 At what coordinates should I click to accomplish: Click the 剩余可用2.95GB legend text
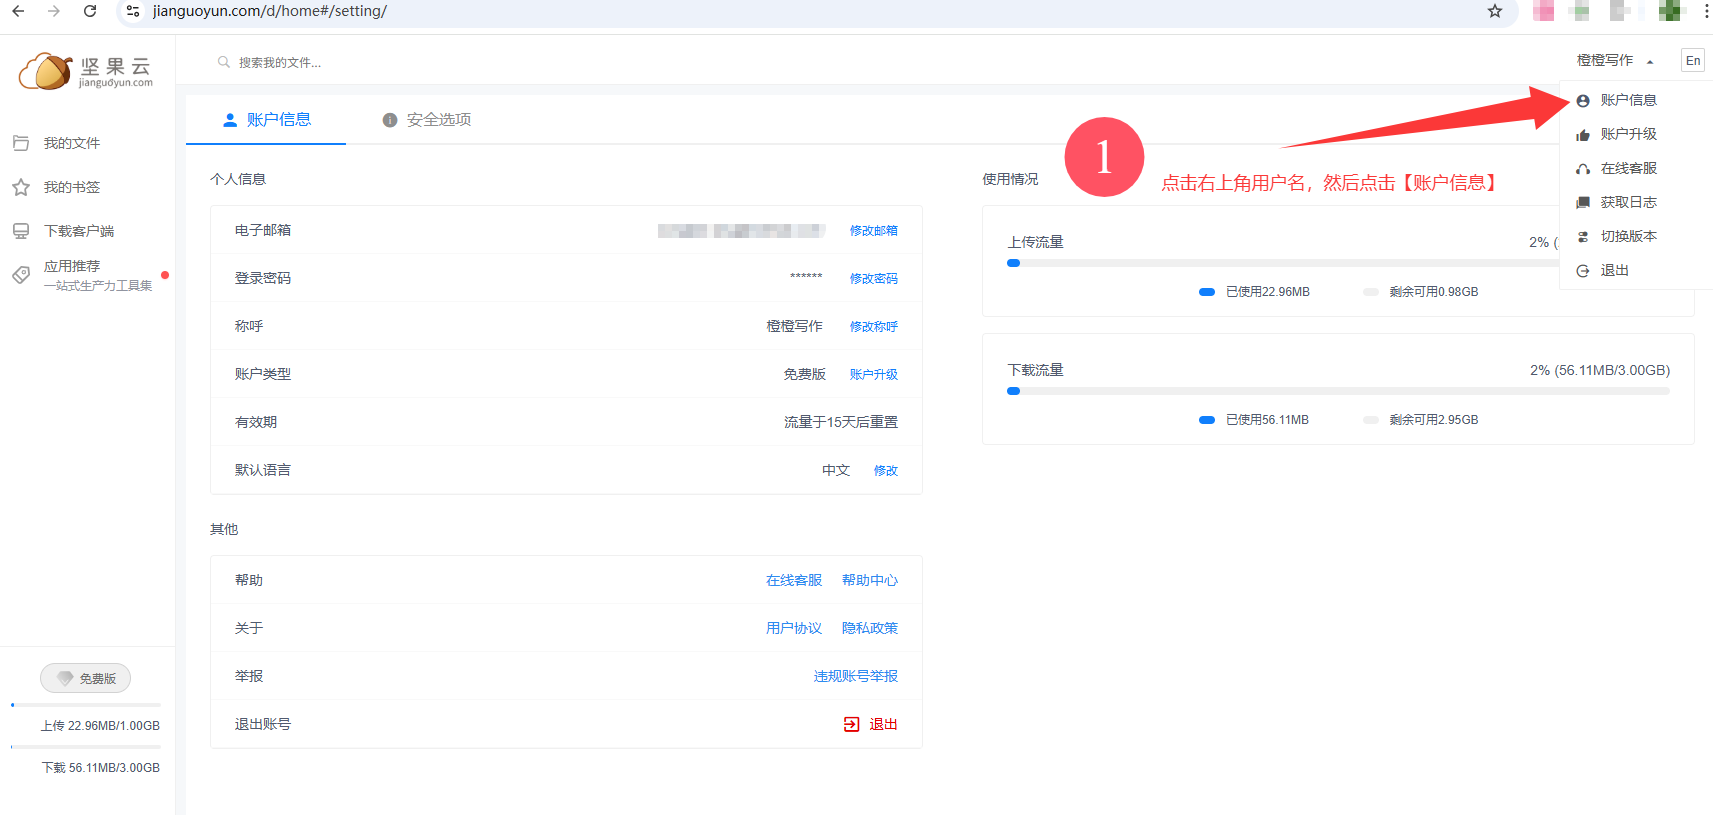(1434, 420)
